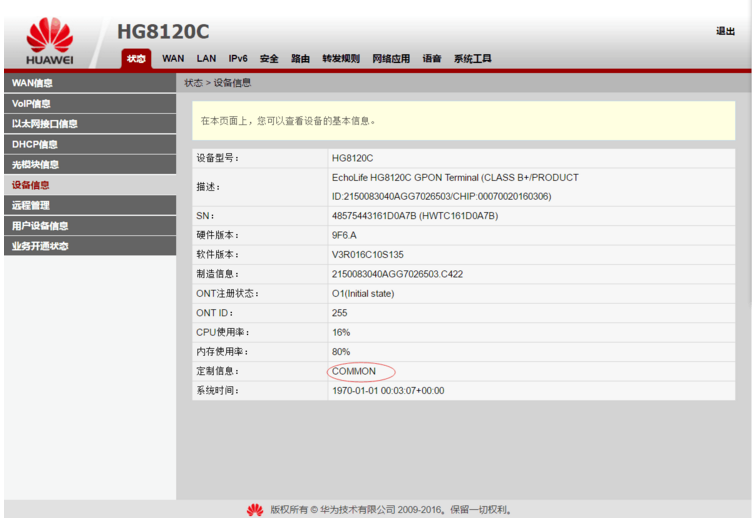
Task: Click the ONT ID label
Action: point(214,313)
